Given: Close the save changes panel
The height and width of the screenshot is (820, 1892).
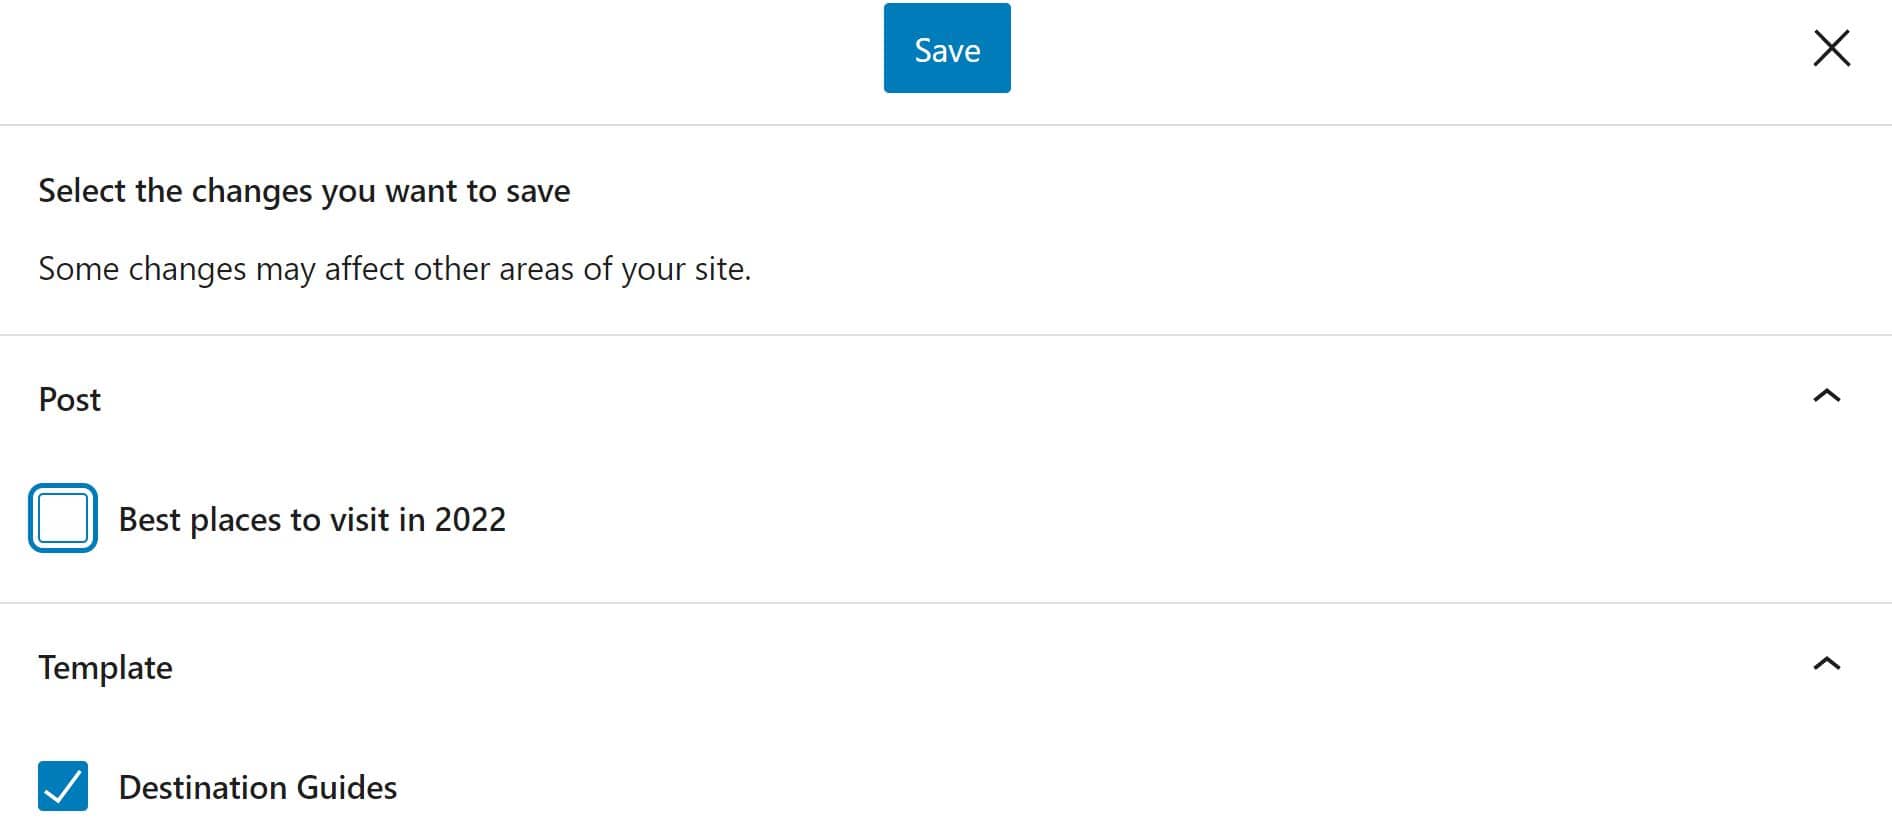Looking at the screenshot, I should [1831, 48].
